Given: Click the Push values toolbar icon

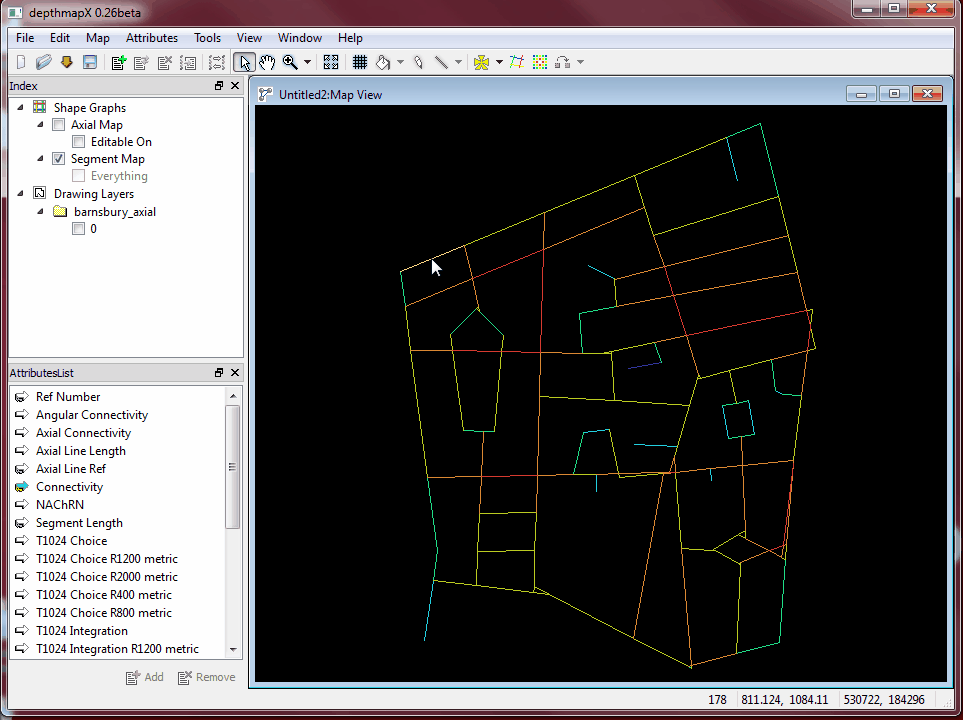Looking at the screenshot, I should pos(188,62).
